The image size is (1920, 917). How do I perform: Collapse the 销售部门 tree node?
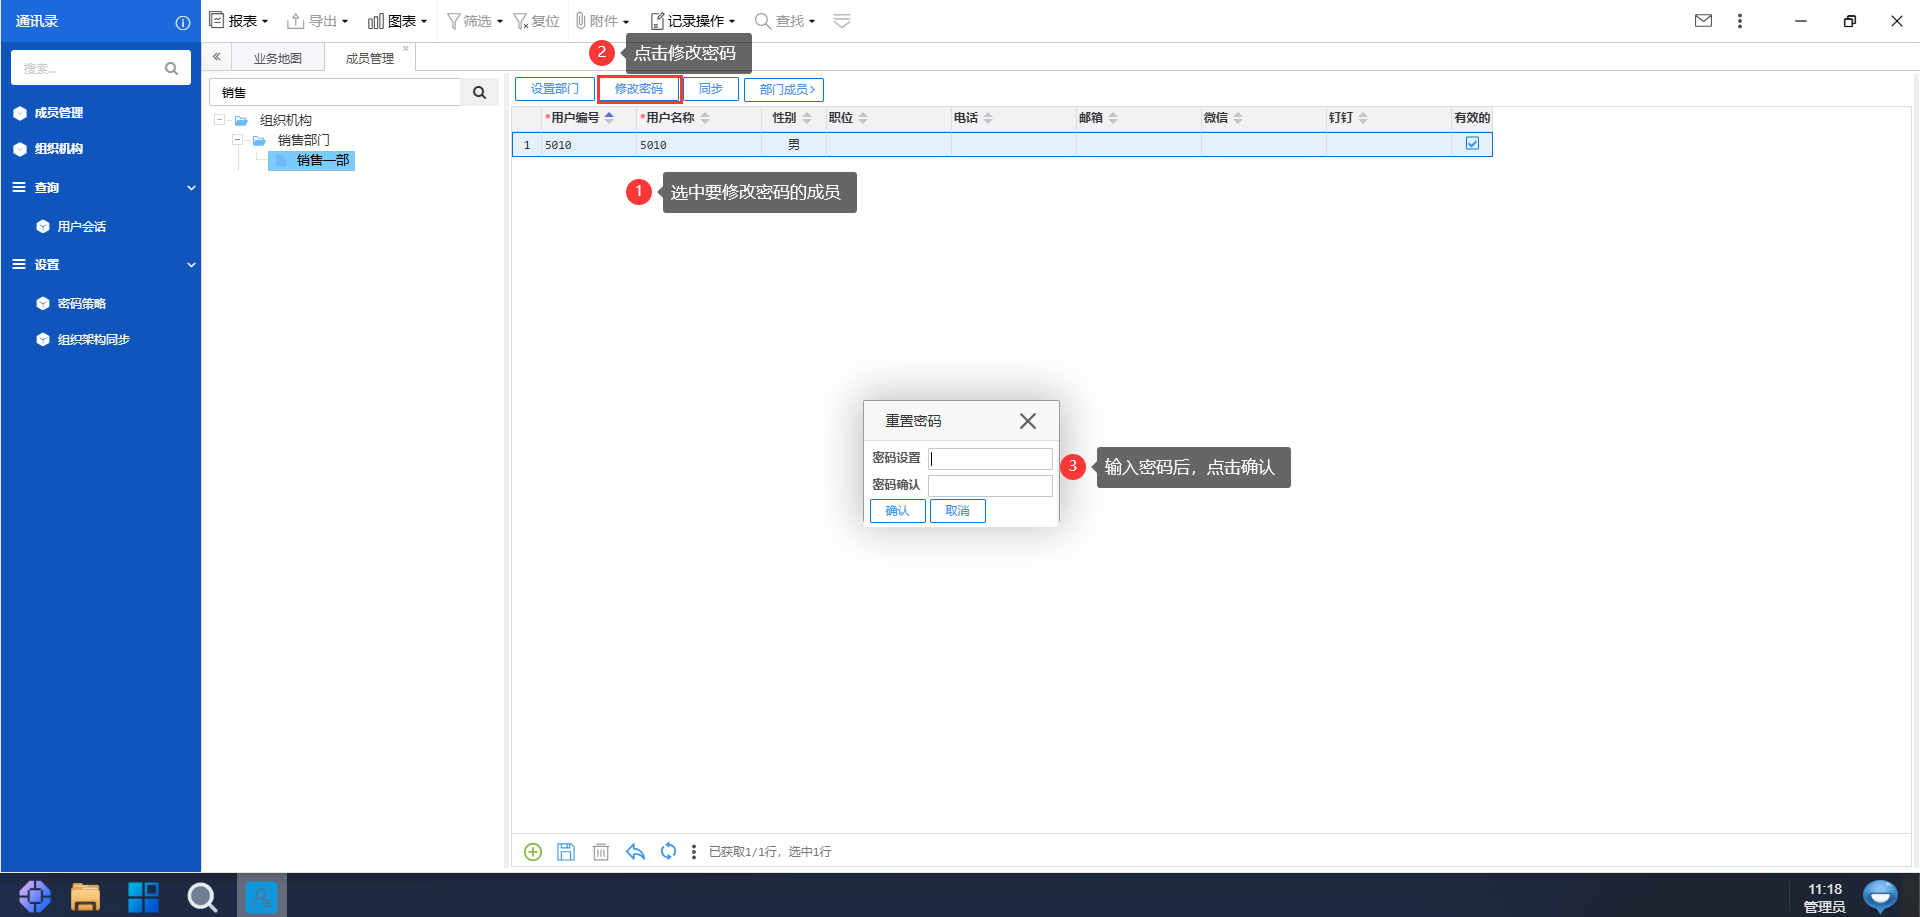point(238,140)
